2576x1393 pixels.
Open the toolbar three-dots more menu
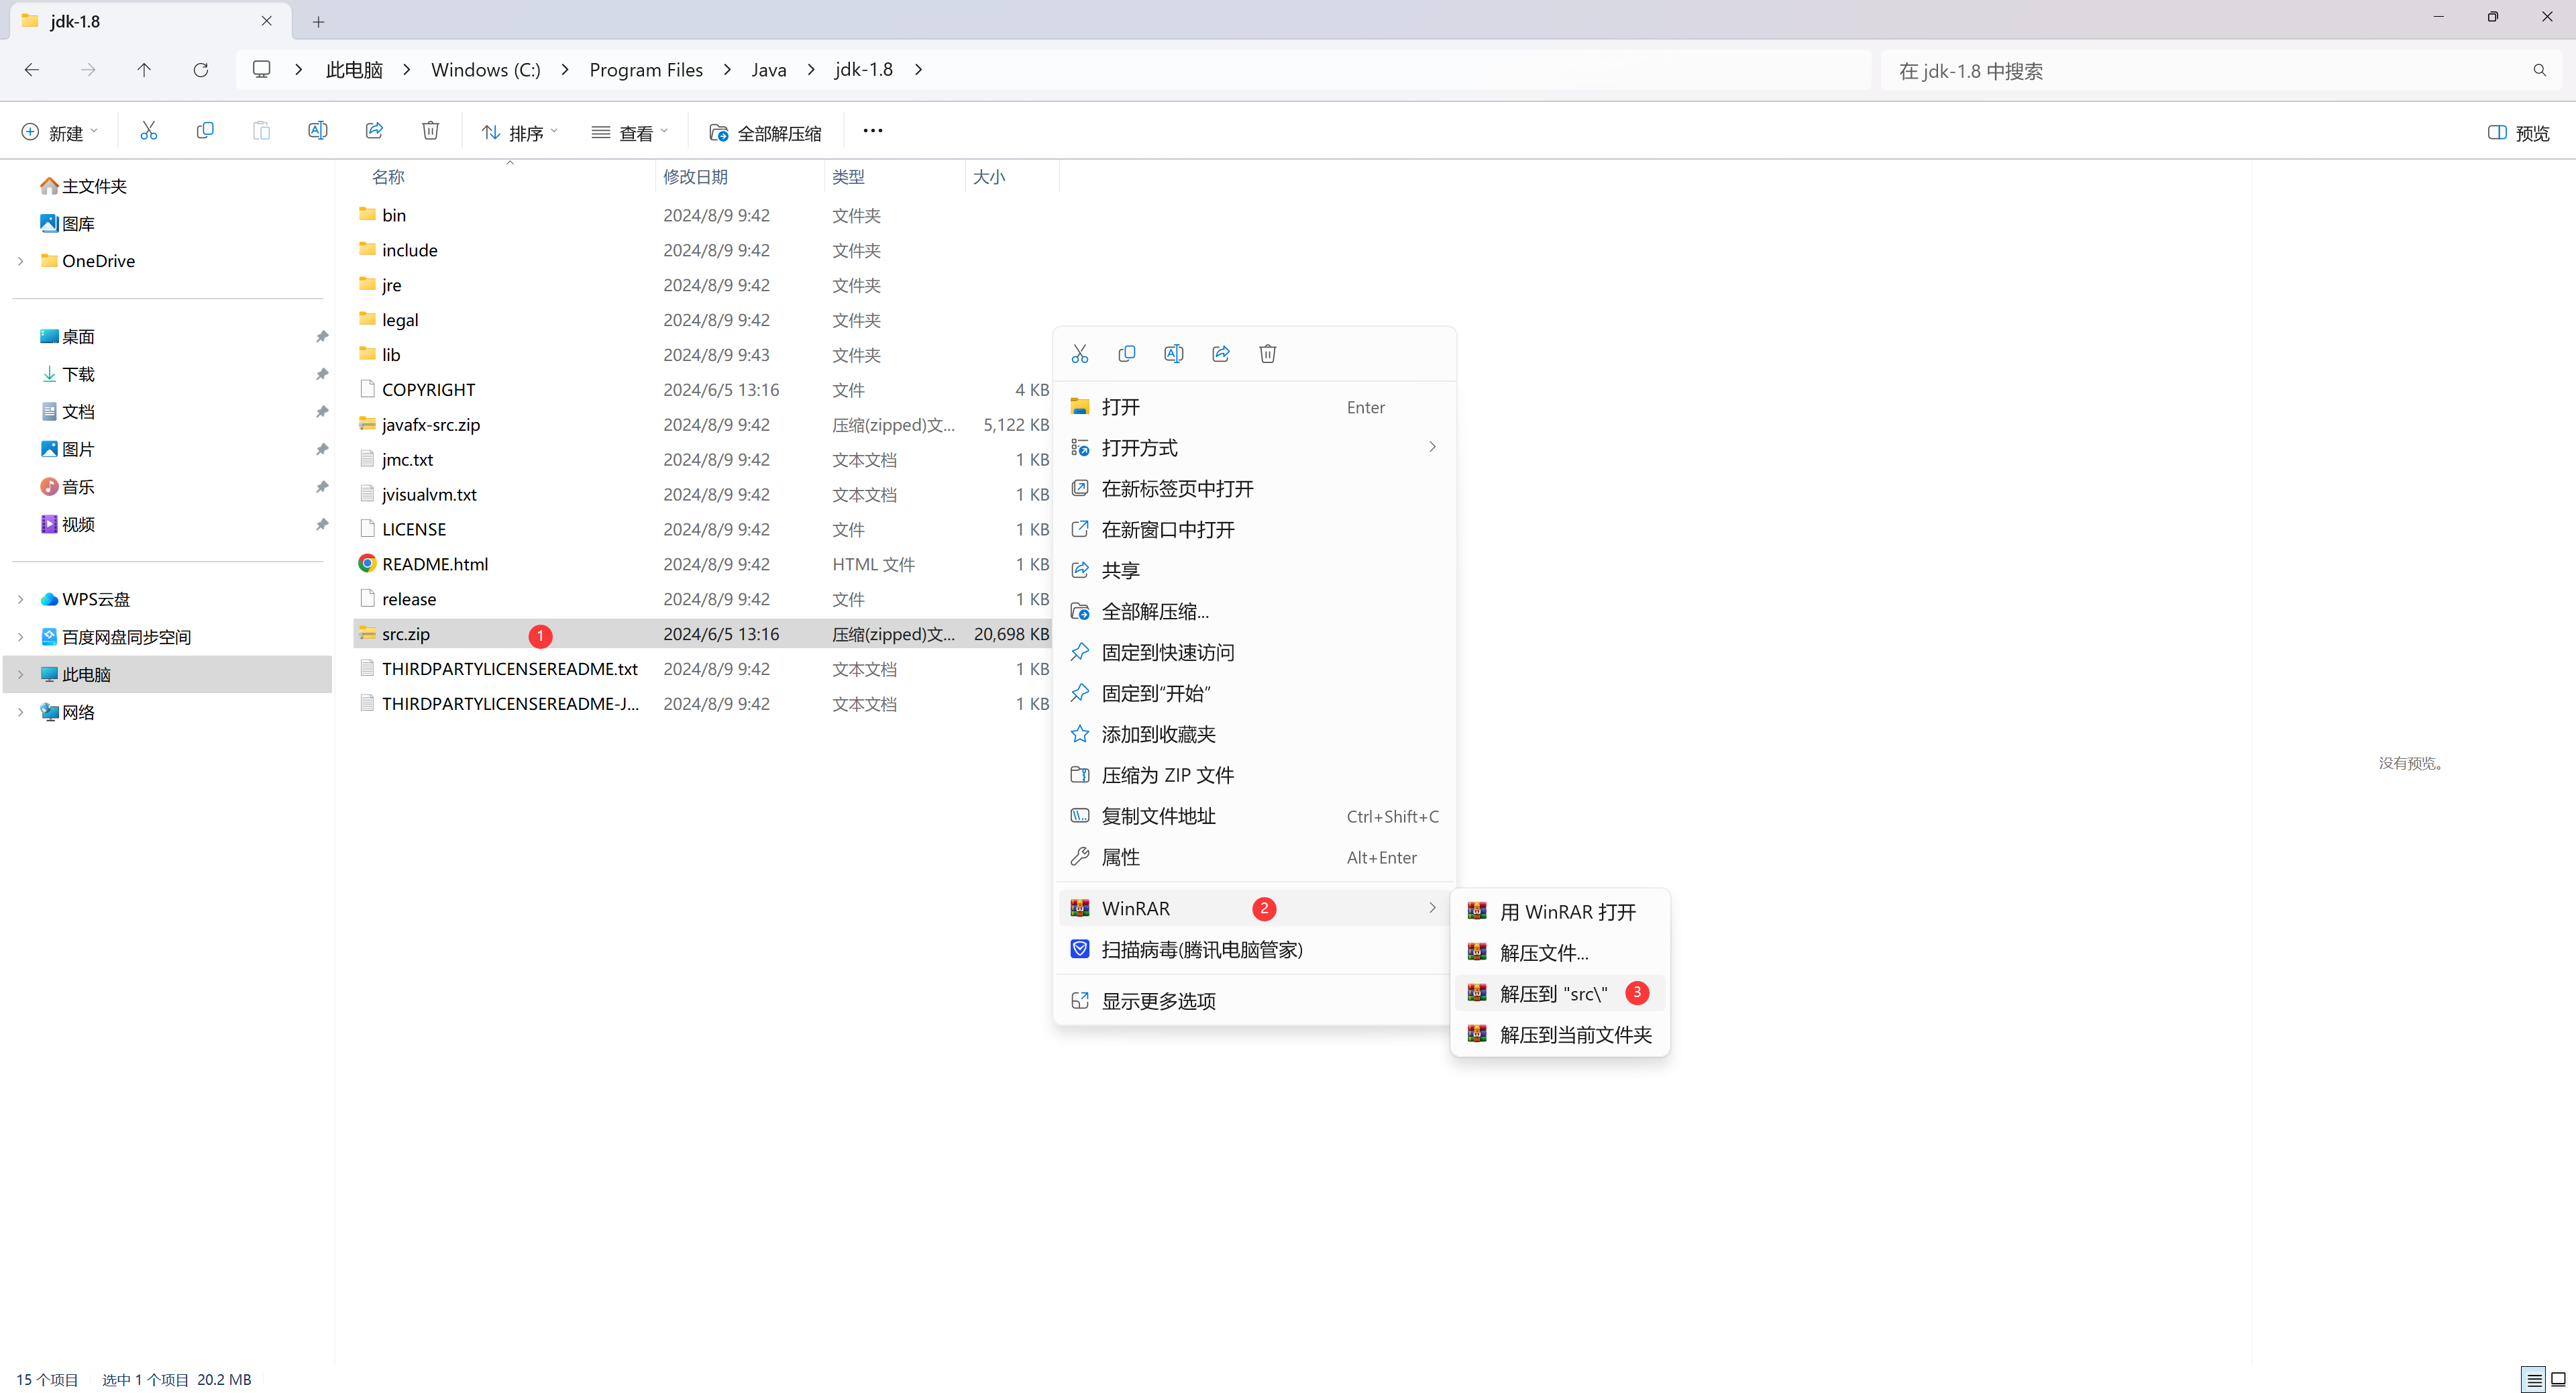tap(872, 131)
